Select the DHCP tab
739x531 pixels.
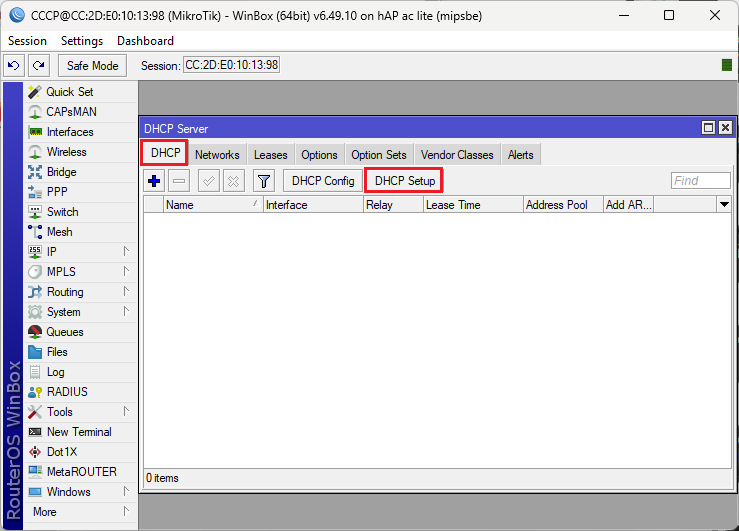tap(165, 153)
